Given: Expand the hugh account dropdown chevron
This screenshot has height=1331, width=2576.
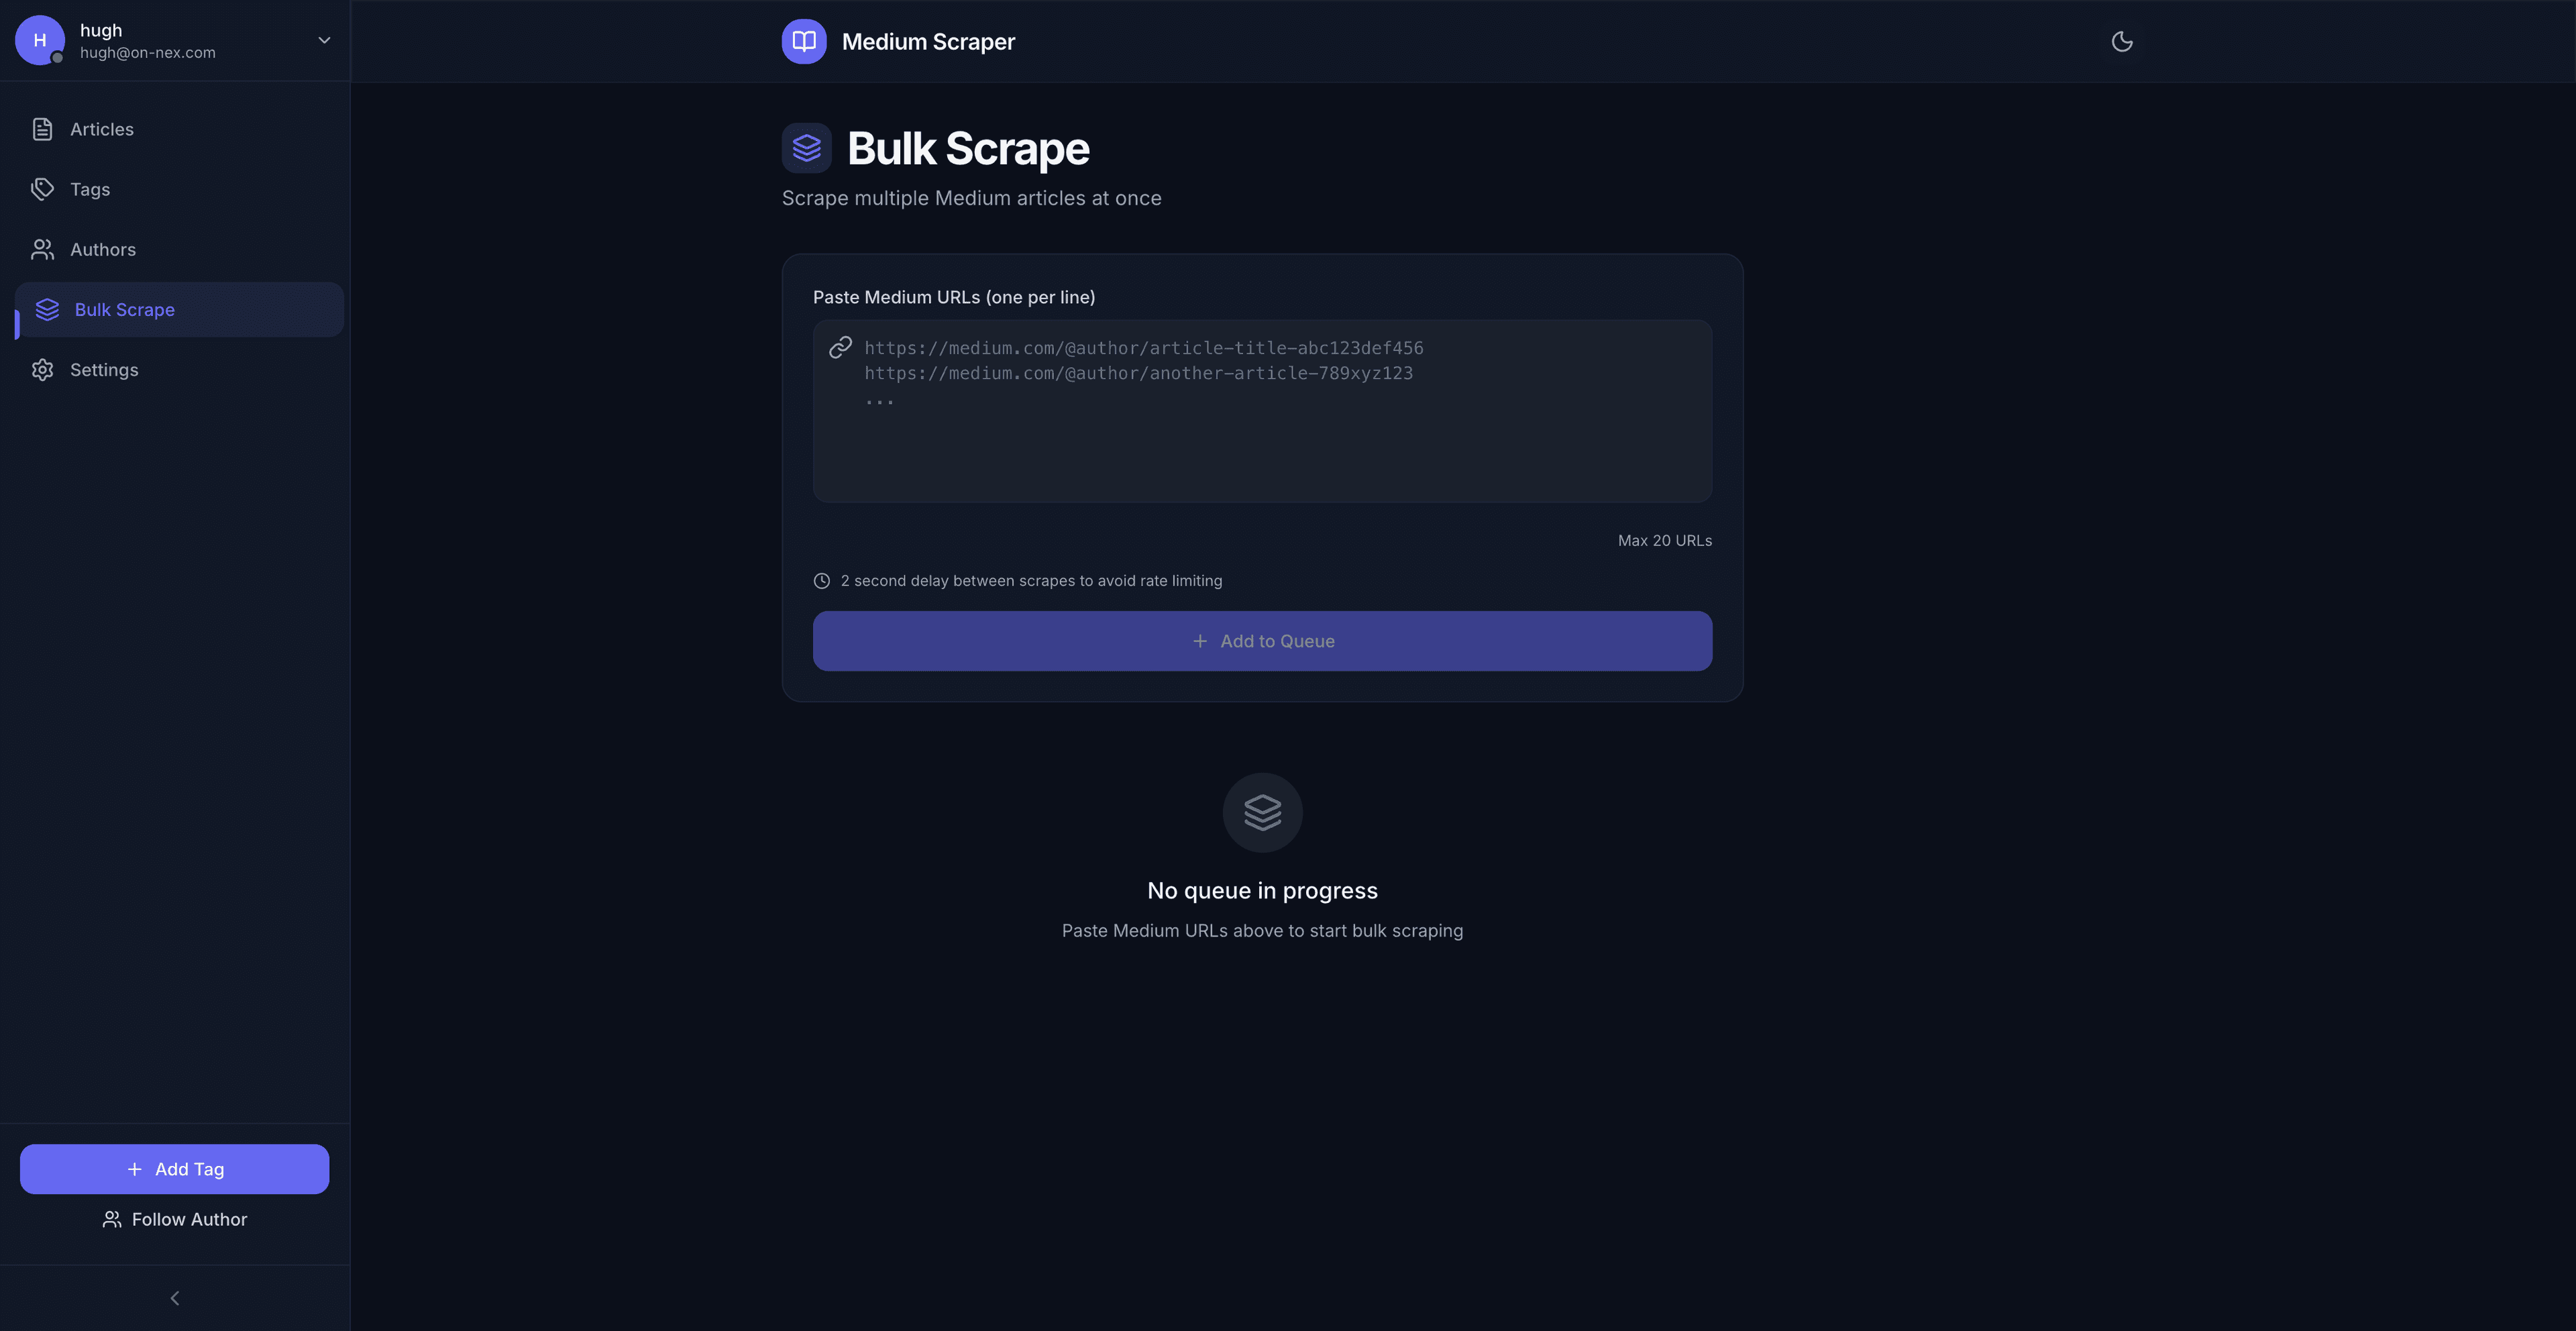Looking at the screenshot, I should coord(324,40).
